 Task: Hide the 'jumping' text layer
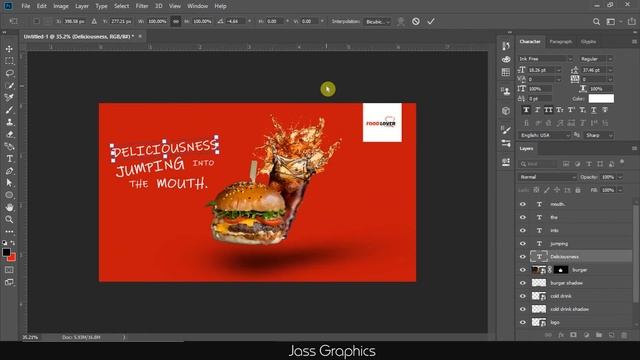(523, 243)
